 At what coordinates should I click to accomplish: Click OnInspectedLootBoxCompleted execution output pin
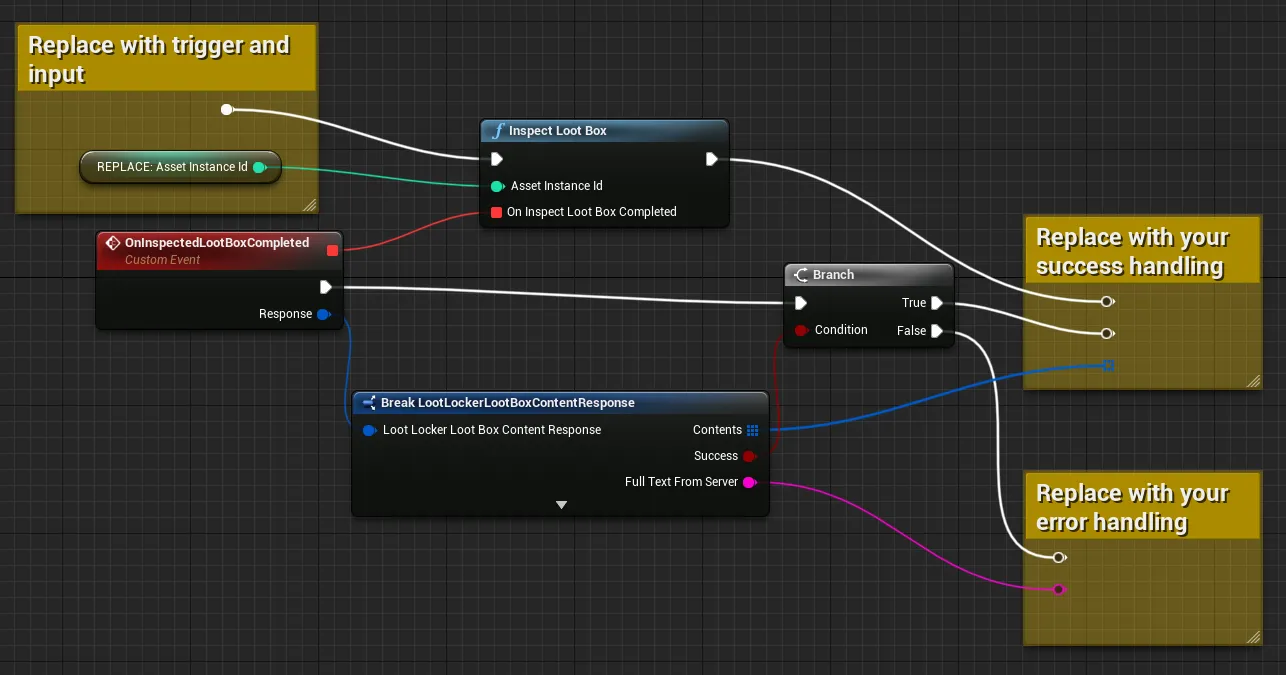coord(325,287)
